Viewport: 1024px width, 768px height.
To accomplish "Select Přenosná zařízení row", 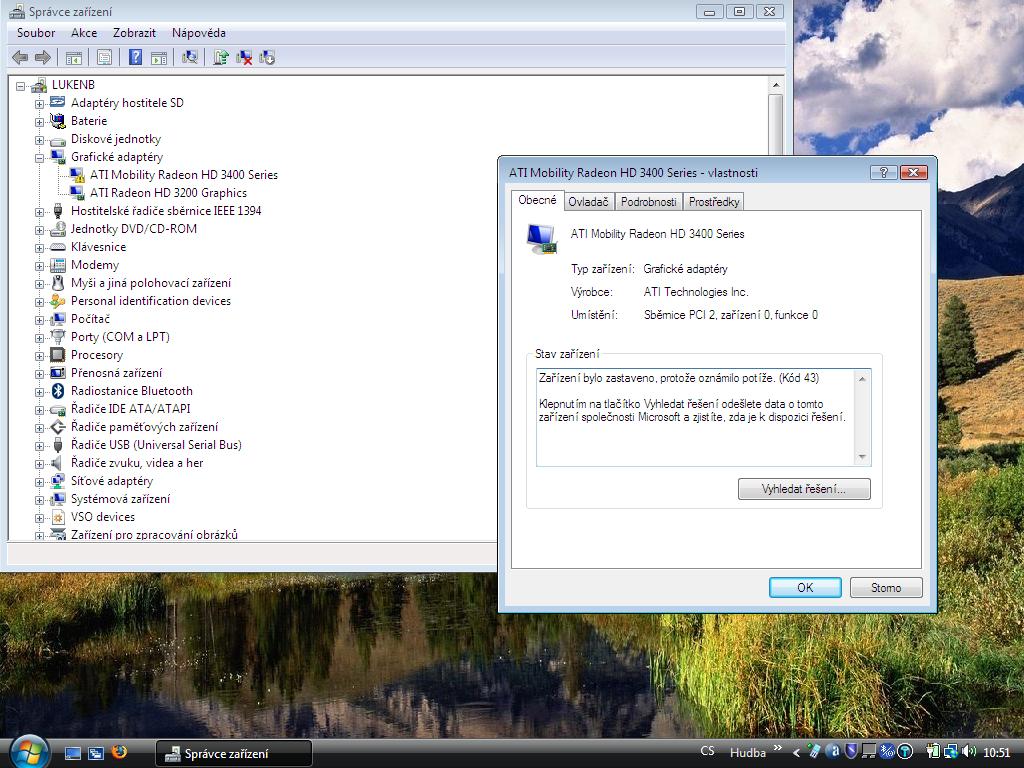I will (116, 373).
